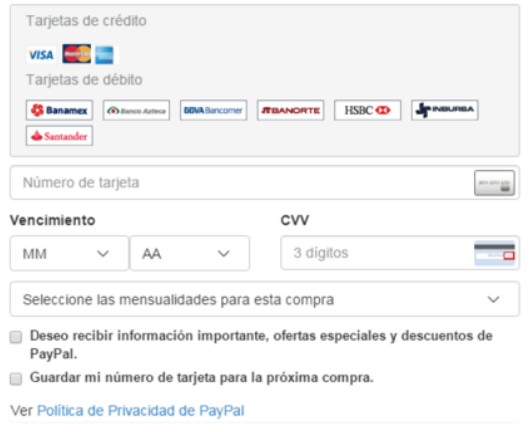Select the Banorte debit logo
Image resolution: width=532 pixels, height=432 pixels.
[290, 110]
